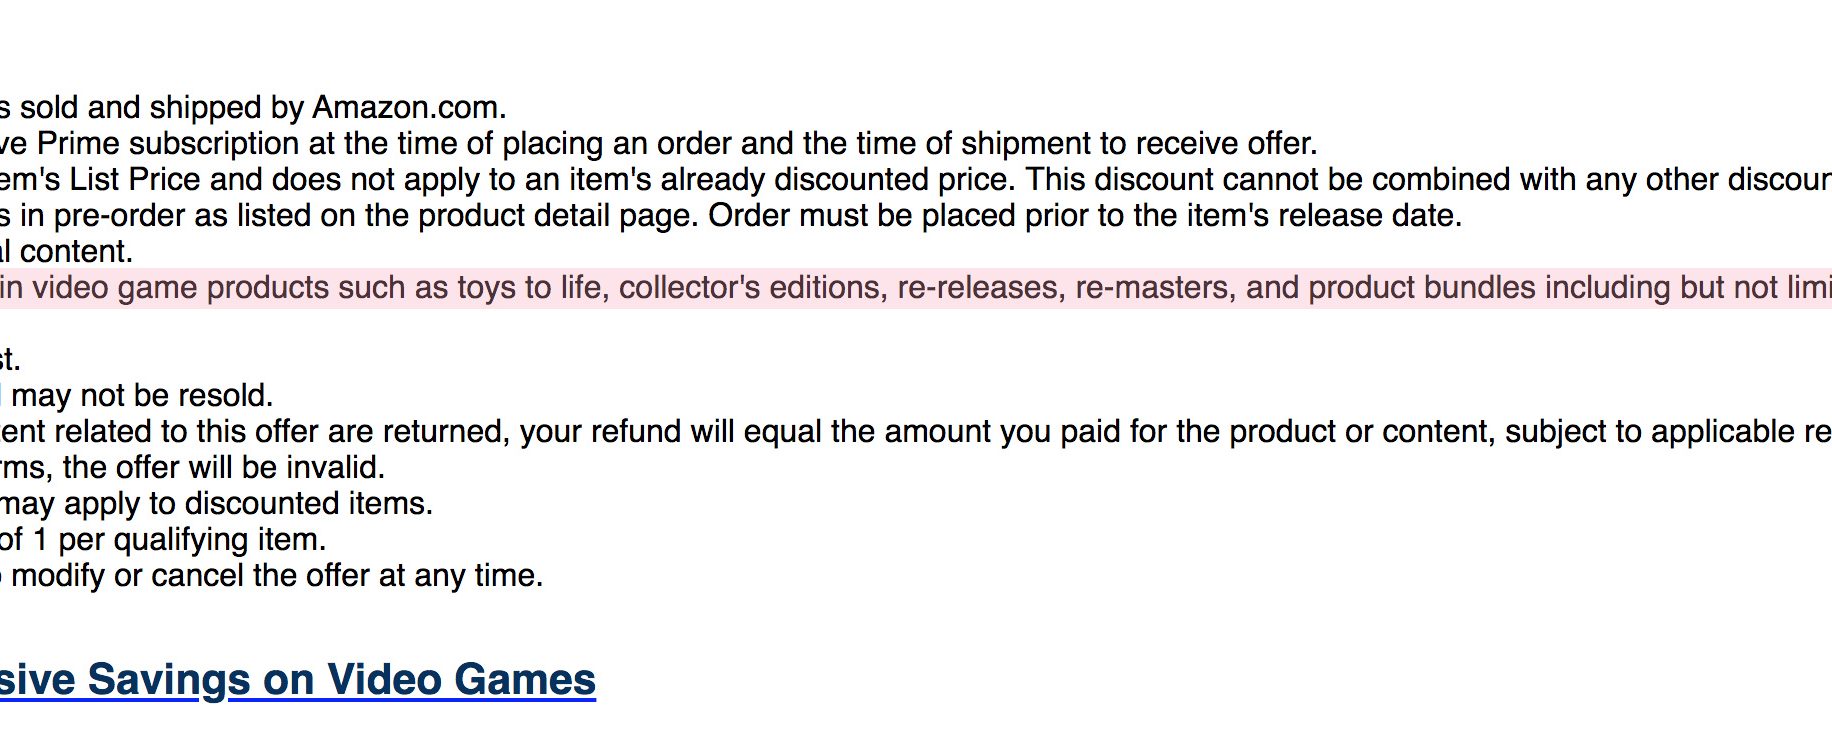This screenshot has height=744, width=1832.
Task: Click the short 'content.' line above the highlight
Action: coord(66,252)
